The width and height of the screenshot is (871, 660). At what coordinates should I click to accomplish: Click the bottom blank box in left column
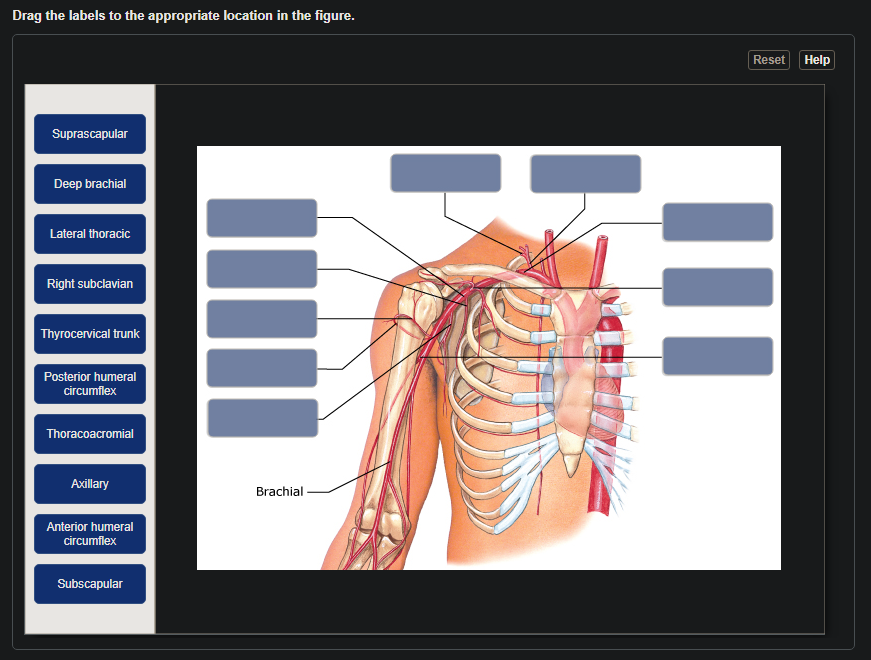(263, 418)
